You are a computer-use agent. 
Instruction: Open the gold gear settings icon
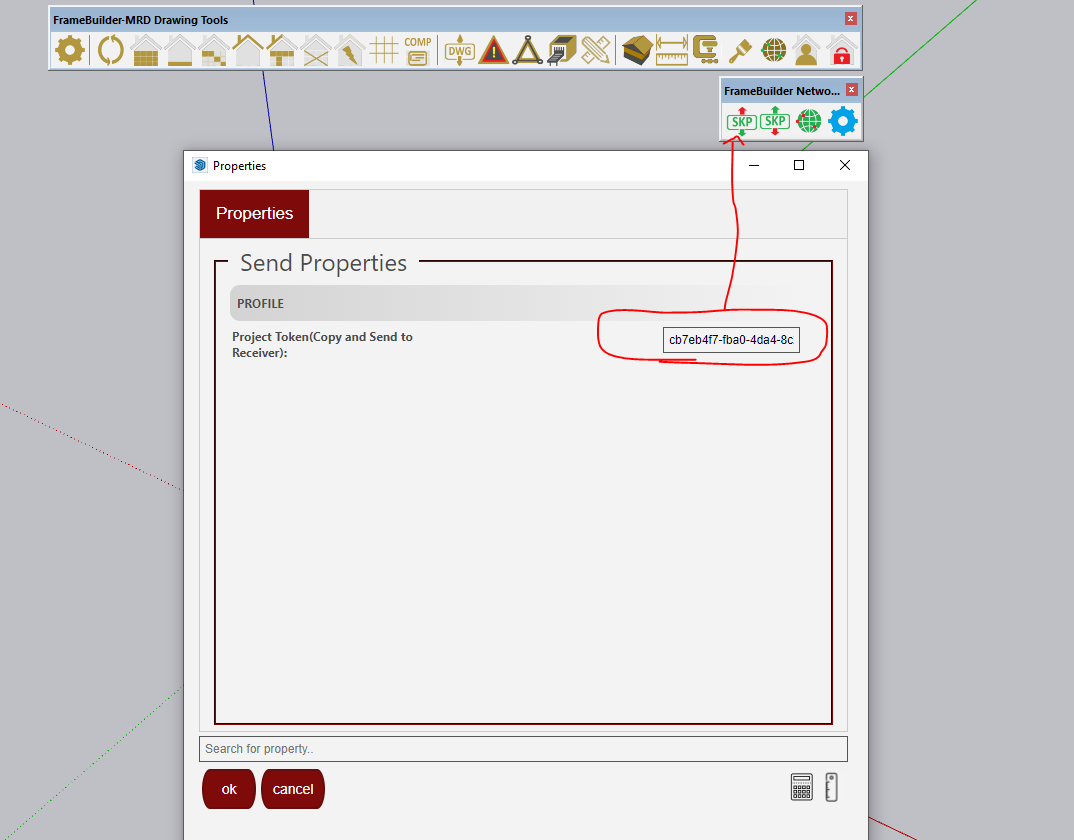coord(70,51)
